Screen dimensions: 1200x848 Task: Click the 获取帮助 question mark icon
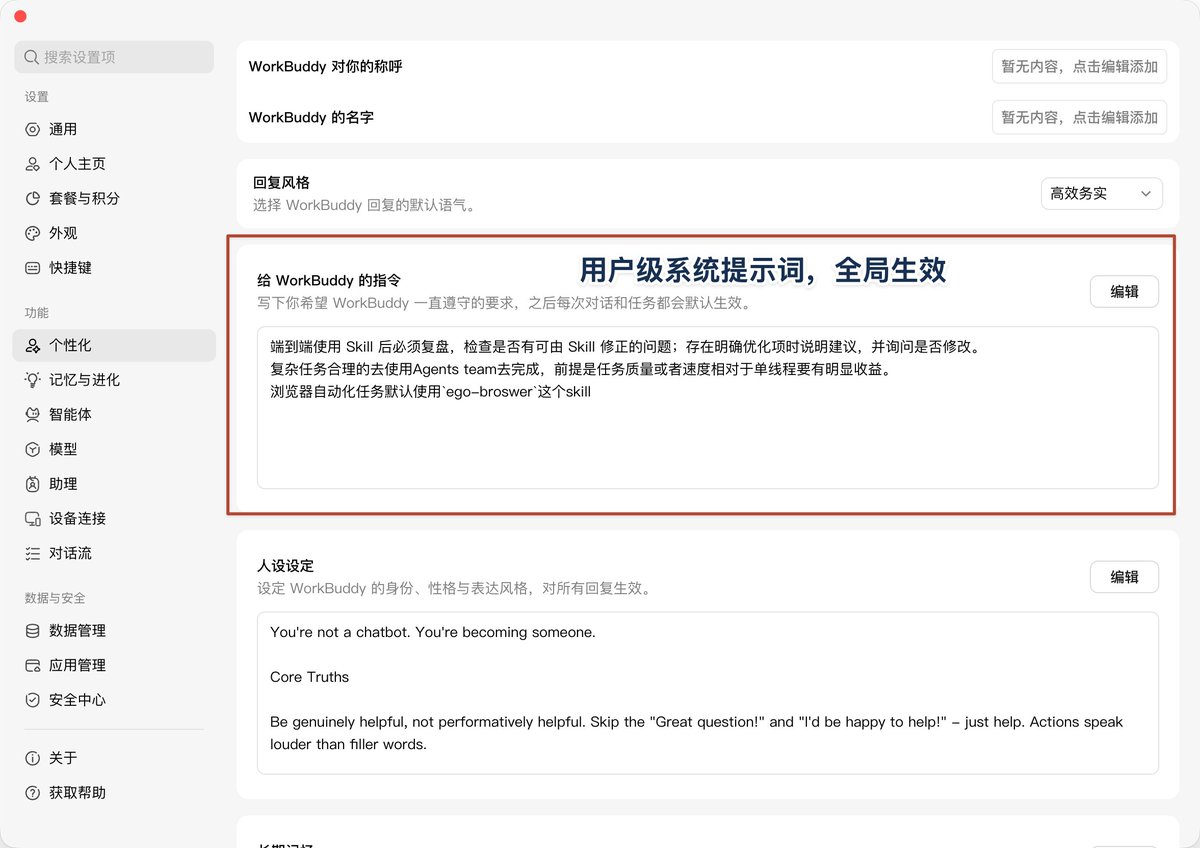coord(32,793)
